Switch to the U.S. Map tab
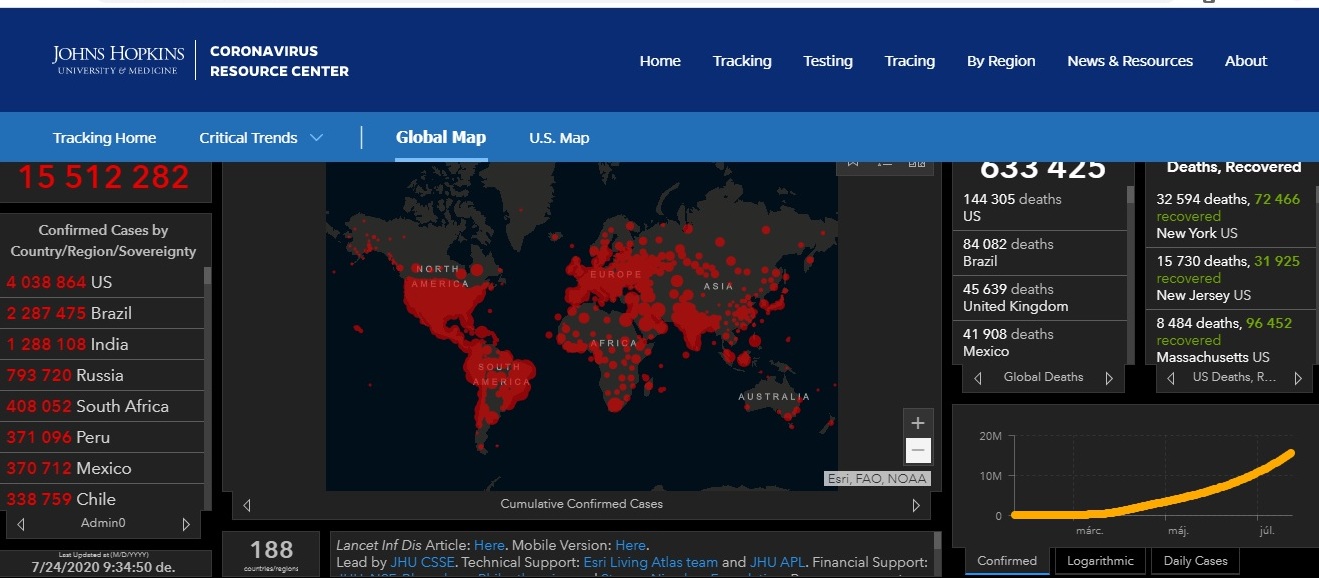 pos(559,138)
